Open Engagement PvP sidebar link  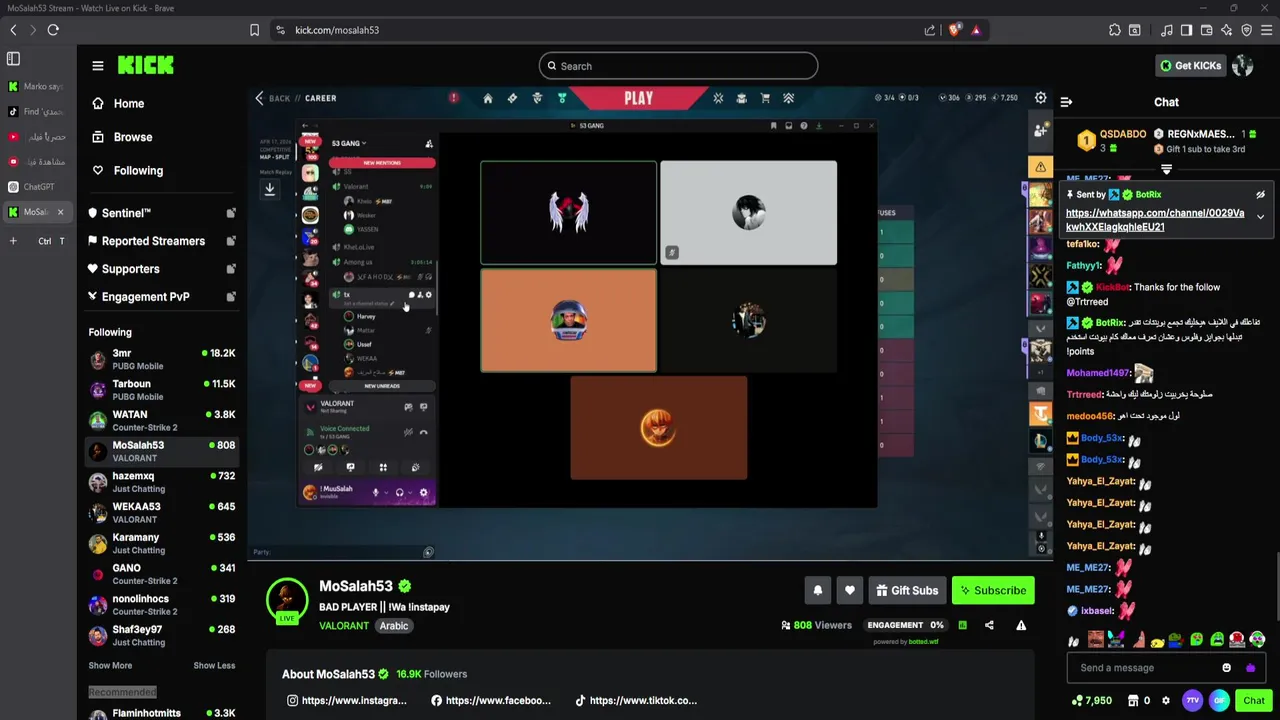click(162, 297)
